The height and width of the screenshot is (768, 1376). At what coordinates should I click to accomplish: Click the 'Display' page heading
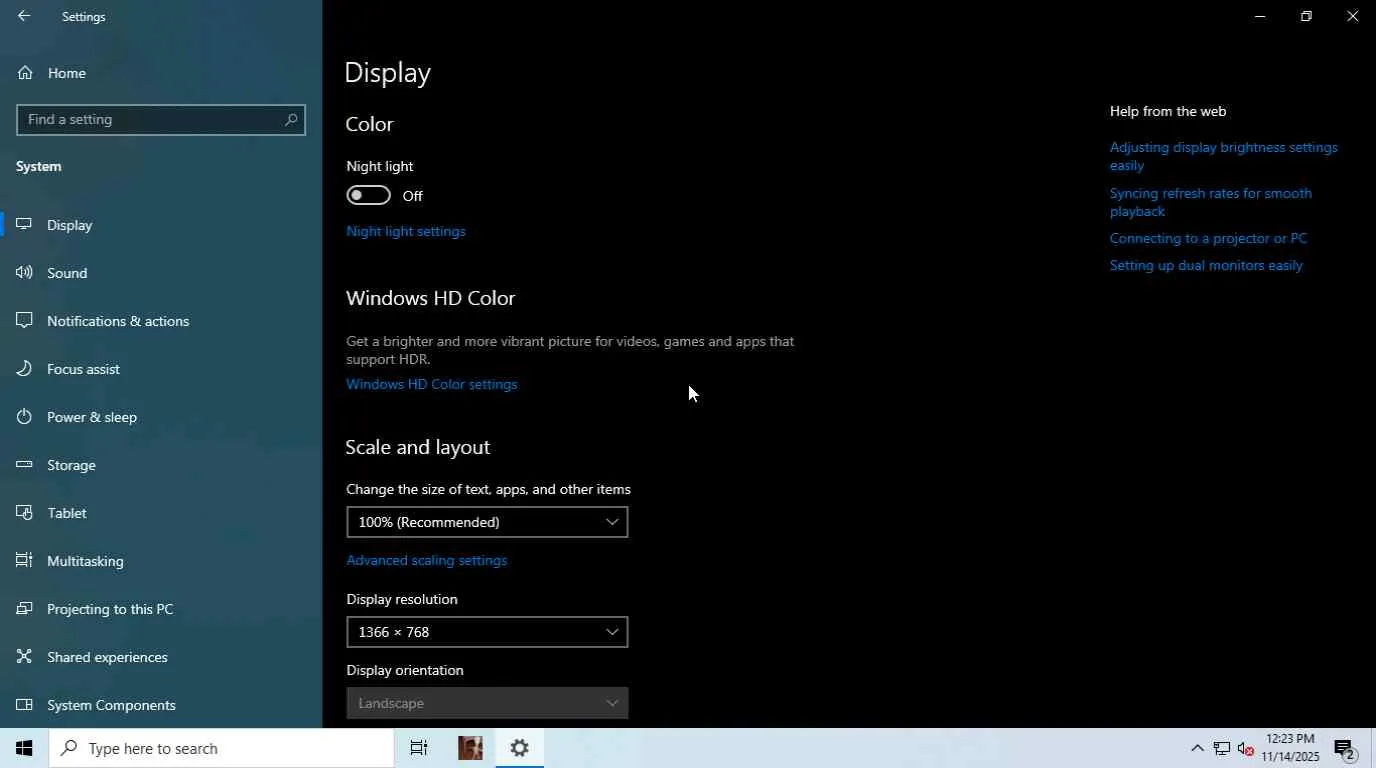[x=388, y=73]
